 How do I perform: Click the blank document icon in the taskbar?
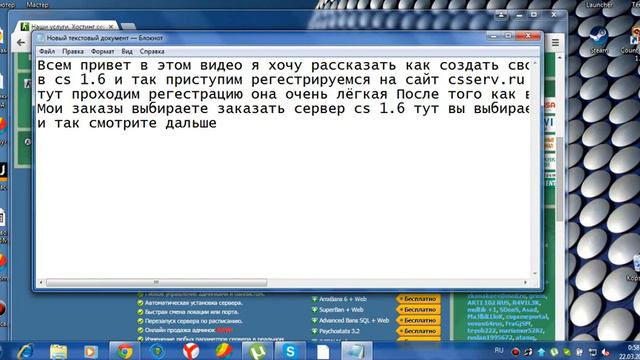point(323,351)
